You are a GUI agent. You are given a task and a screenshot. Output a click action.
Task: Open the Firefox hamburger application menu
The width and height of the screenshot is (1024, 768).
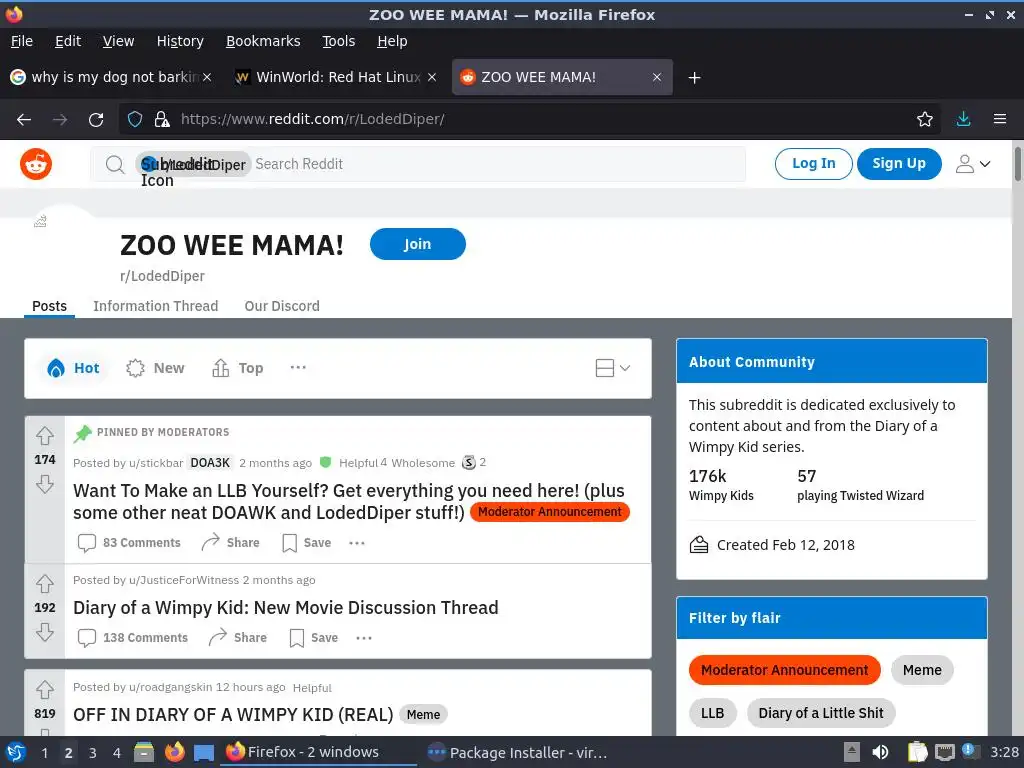(999, 119)
